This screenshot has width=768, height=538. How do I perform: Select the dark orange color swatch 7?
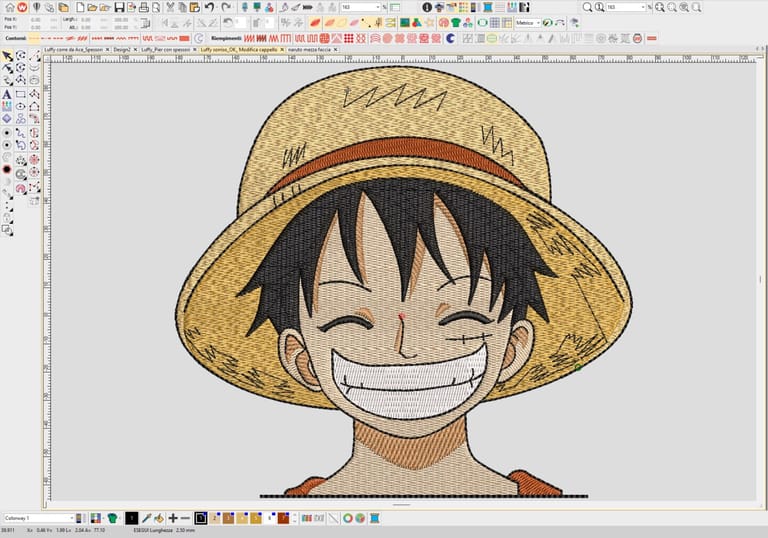pos(283,518)
